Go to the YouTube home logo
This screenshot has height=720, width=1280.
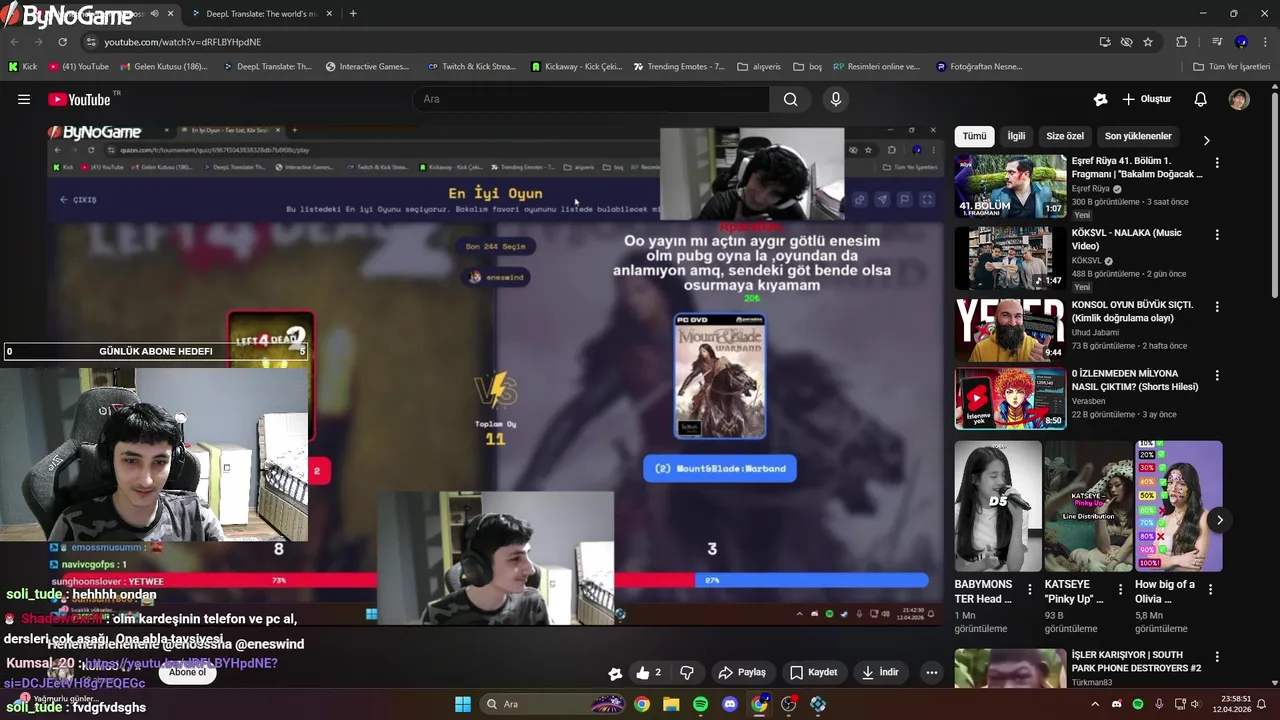tap(79, 99)
